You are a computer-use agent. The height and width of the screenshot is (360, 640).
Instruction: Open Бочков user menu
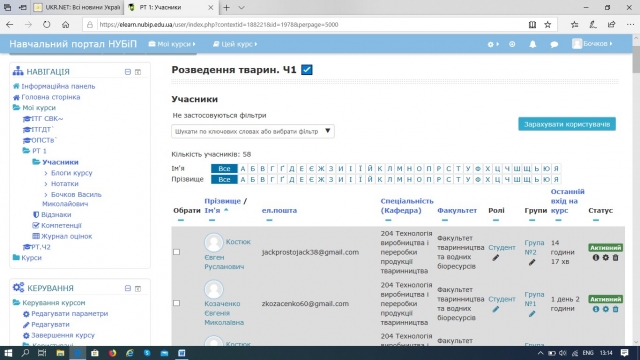pyautogui.click(x=592, y=44)
